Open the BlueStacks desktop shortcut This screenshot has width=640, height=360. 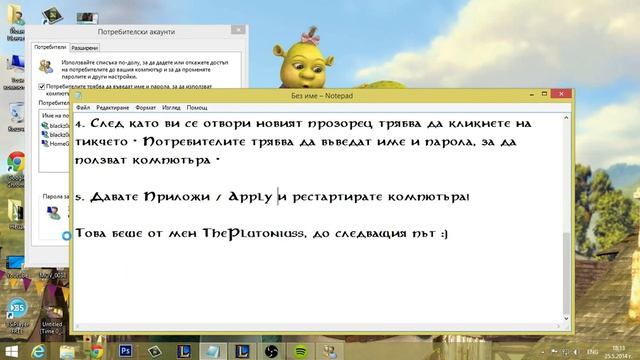[x=17, y=316]
